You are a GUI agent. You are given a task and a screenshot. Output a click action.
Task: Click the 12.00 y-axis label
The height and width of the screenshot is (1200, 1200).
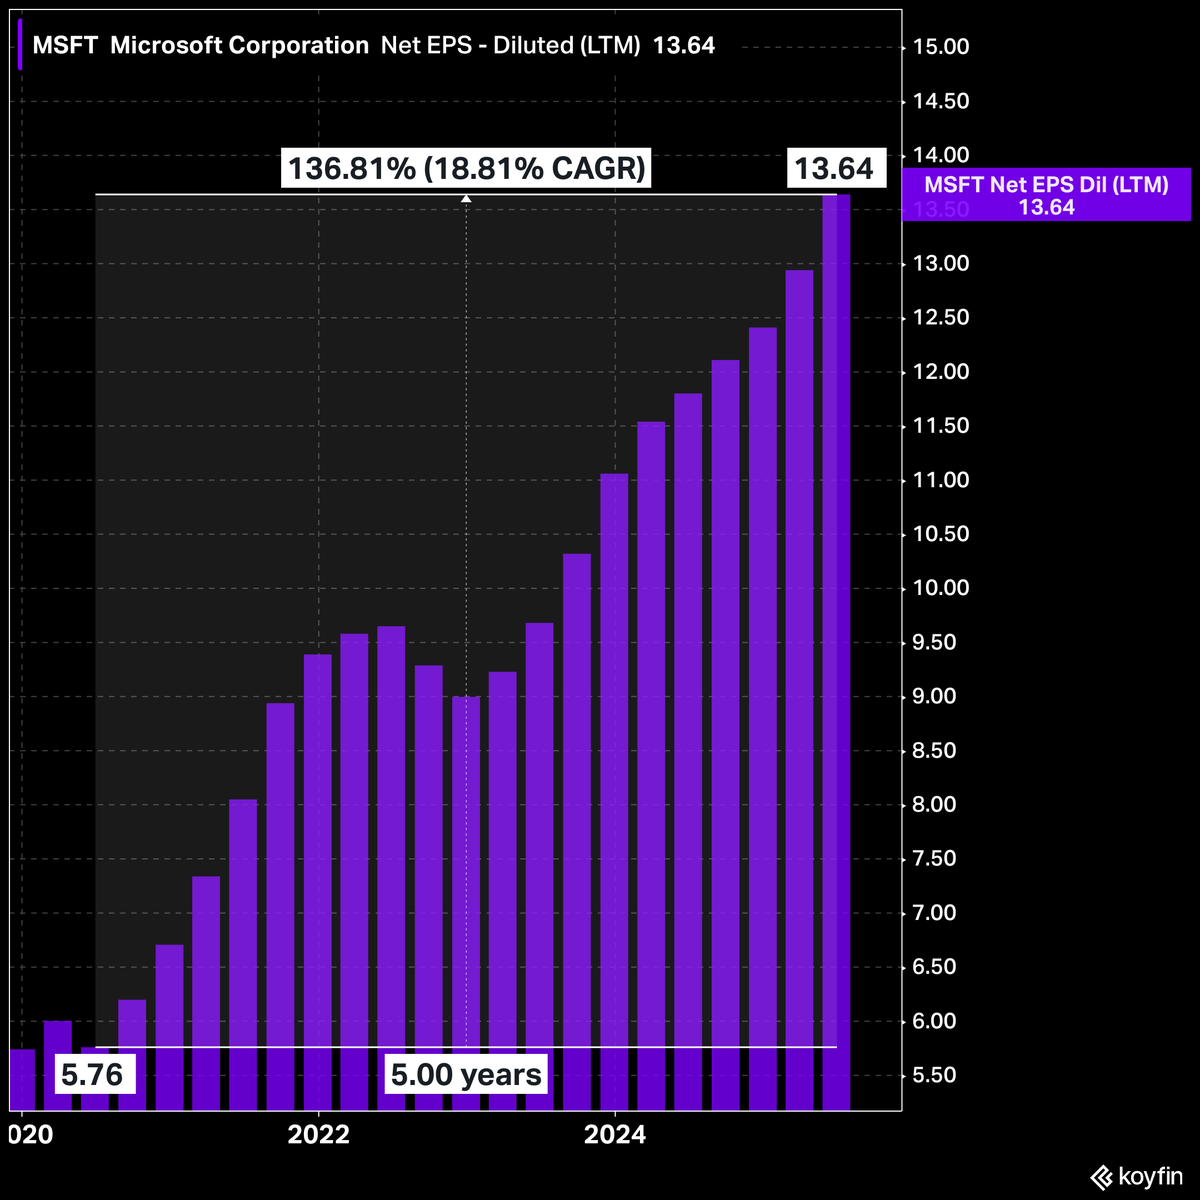point(941,372)
